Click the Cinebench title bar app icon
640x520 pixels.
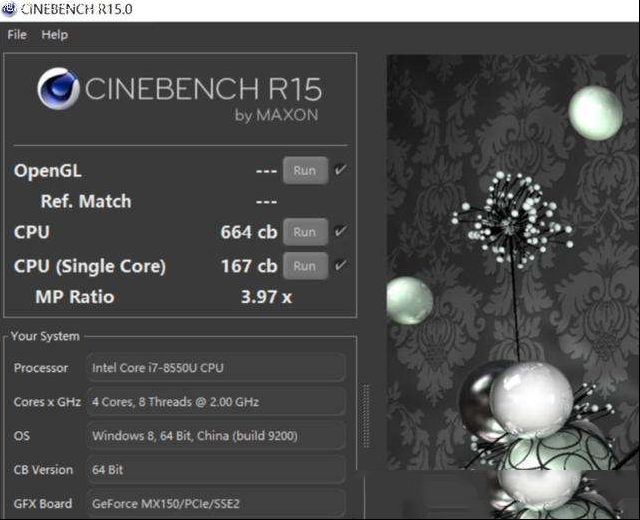point(9,9)
